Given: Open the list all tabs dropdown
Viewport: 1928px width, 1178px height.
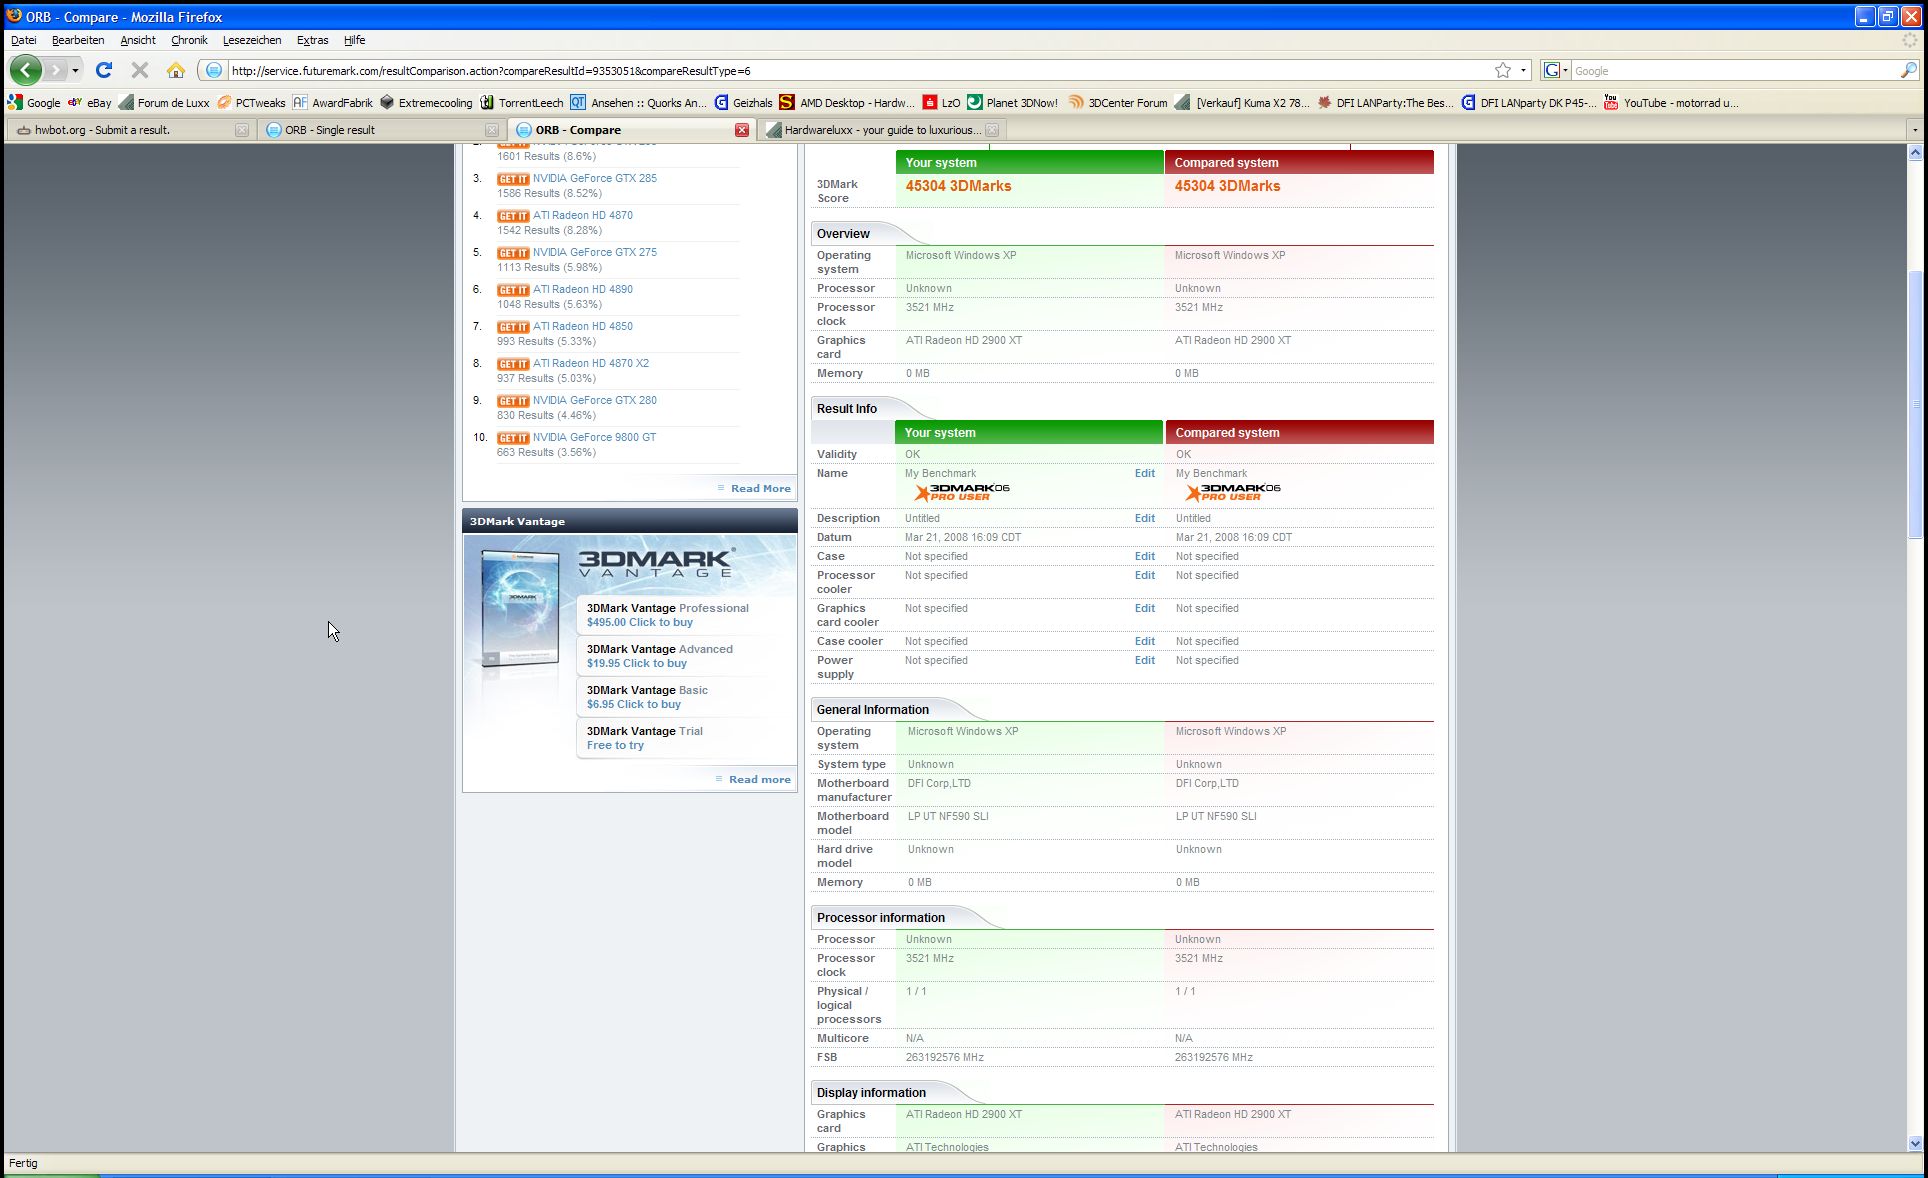Looking at the screenshot, I should point(1915,130).
